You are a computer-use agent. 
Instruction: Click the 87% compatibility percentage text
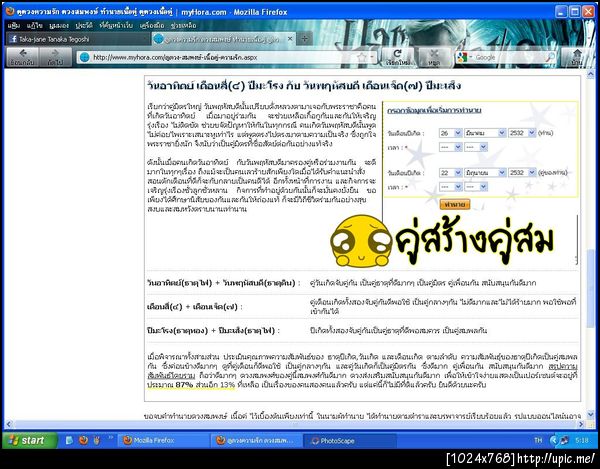click(184, 385)
